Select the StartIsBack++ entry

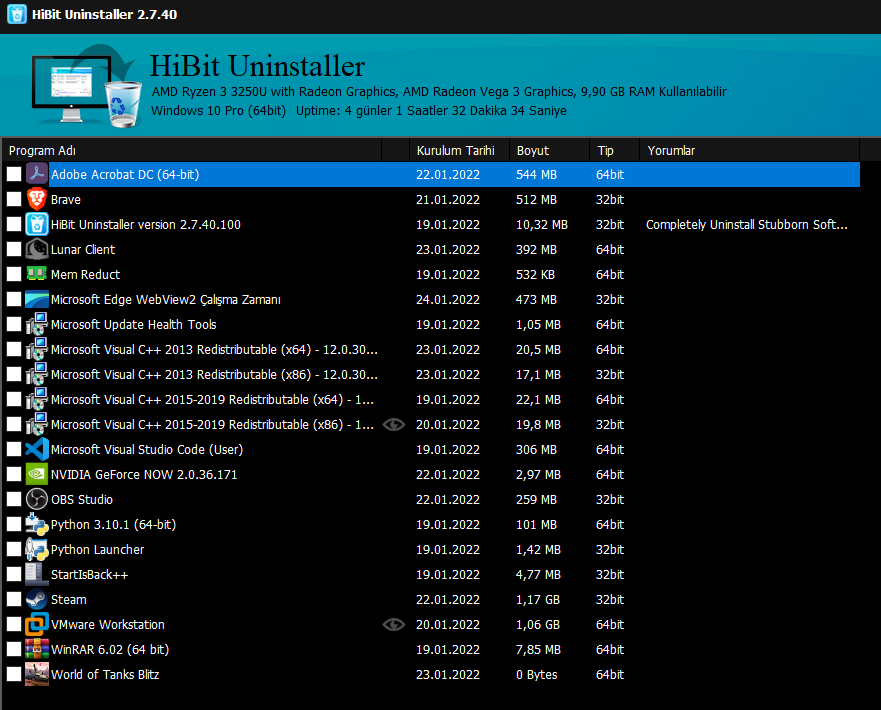tap(89, 575)
